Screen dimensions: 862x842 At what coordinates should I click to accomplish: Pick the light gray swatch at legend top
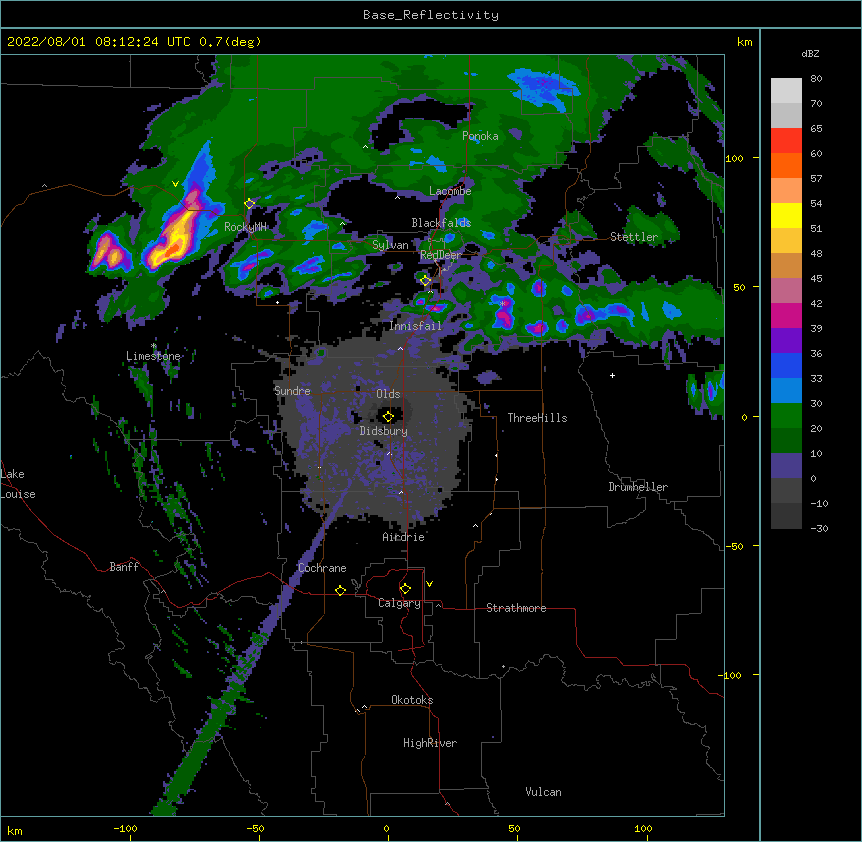786,91
